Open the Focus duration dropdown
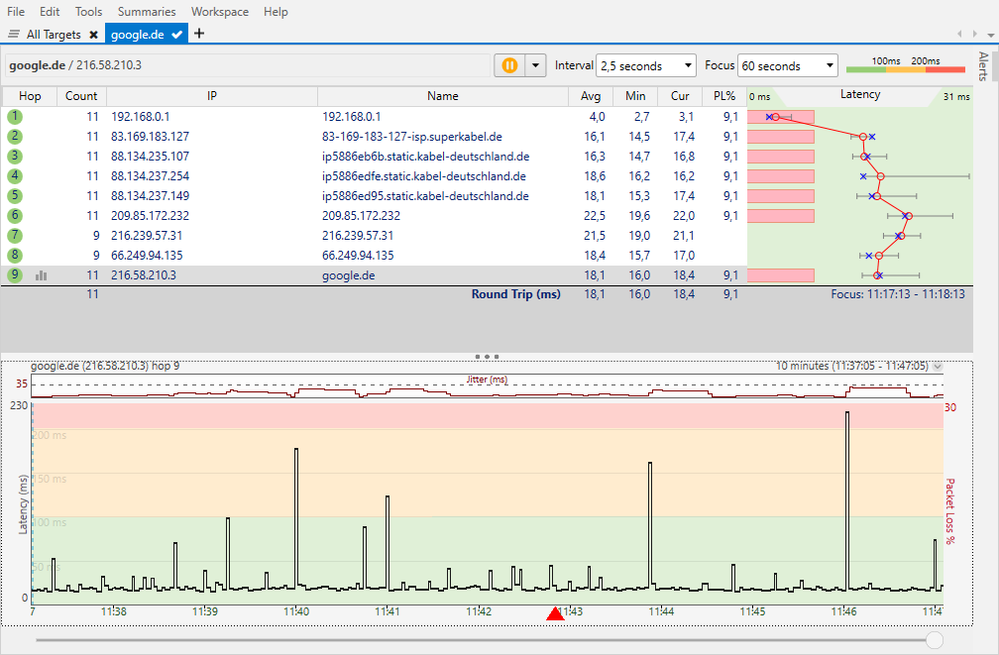The width and height of the screenshot is (999, 655). [787, 64]
